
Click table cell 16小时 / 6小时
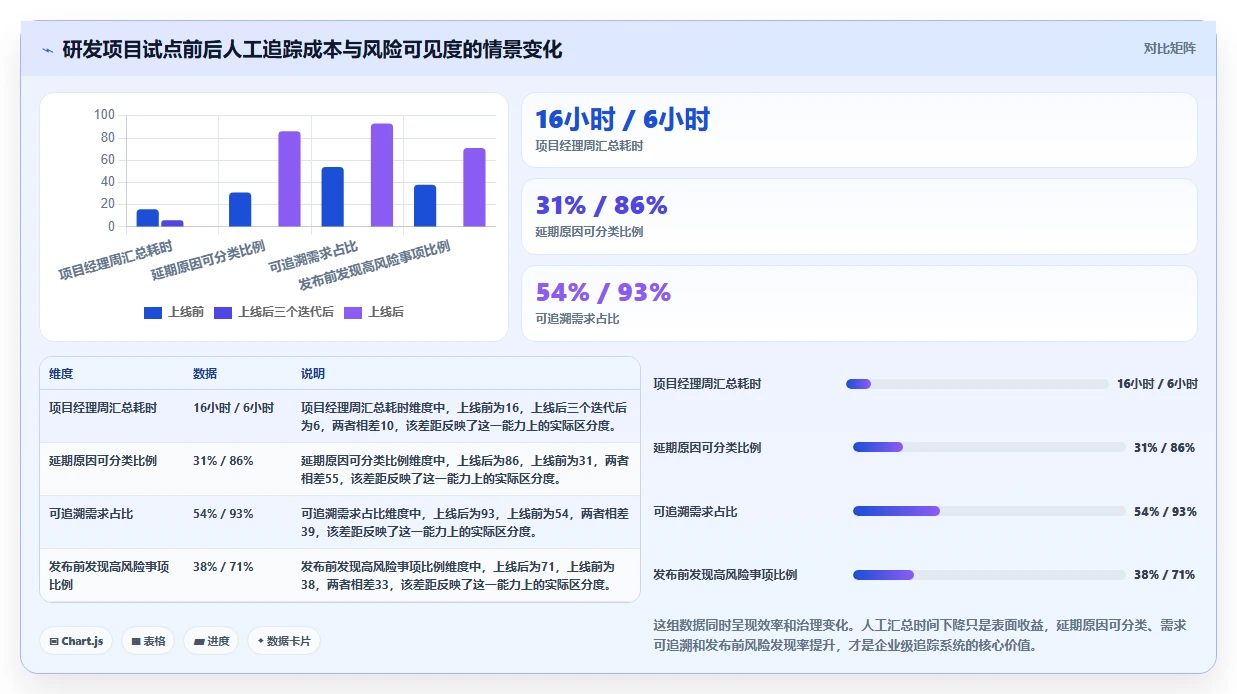coord(233,408)
